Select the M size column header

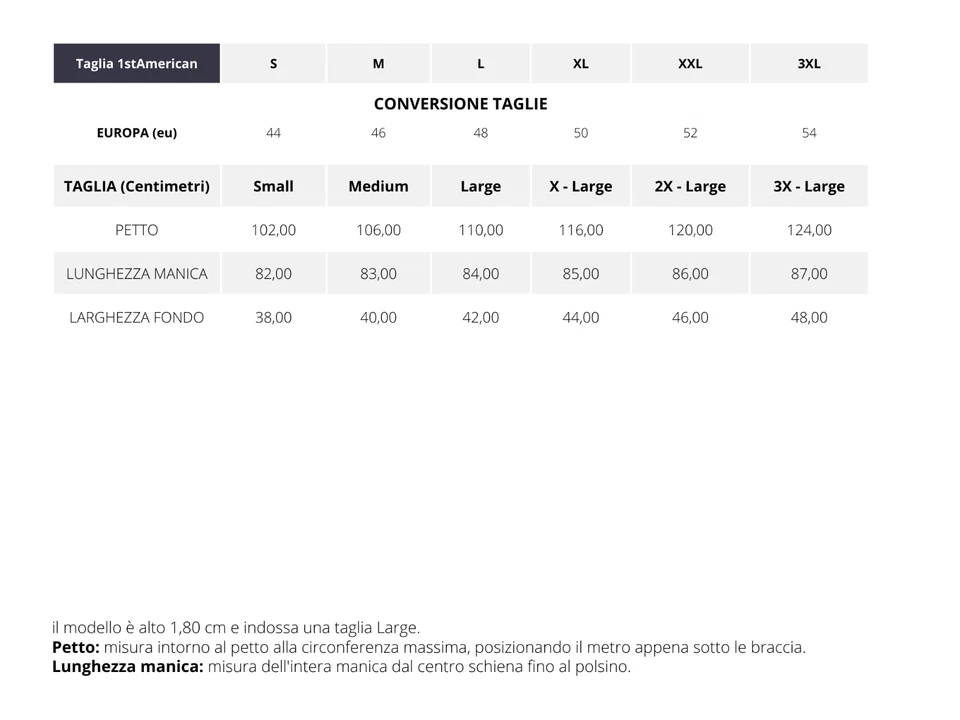[x=378, y=63]
